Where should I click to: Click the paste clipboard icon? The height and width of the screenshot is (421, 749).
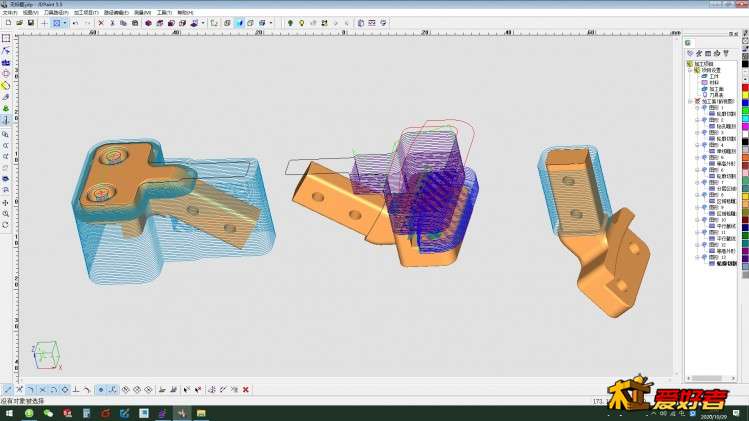135,23
